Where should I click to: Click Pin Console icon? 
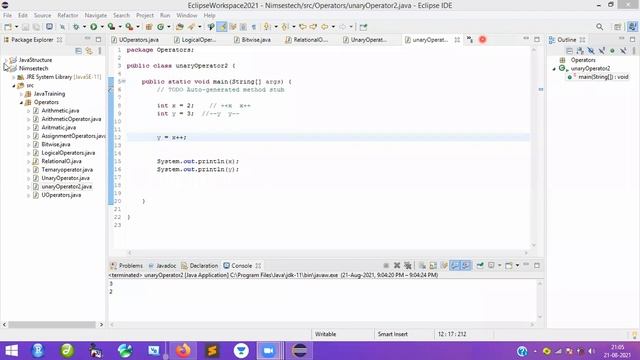480,265
